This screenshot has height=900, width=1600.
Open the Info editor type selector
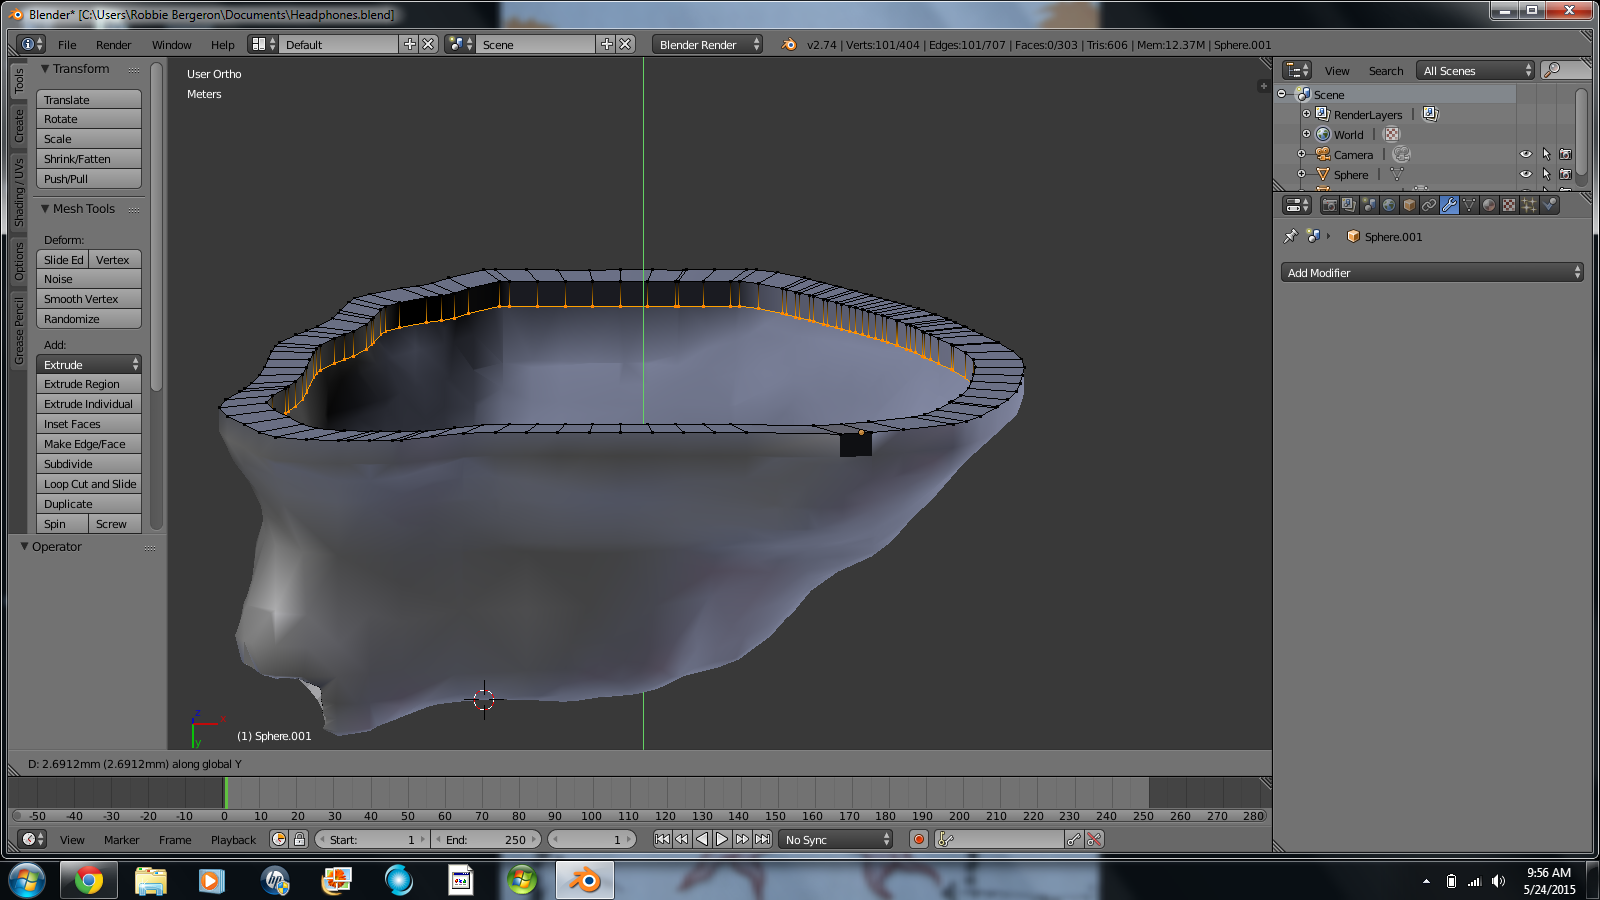[x=32, y=44]
